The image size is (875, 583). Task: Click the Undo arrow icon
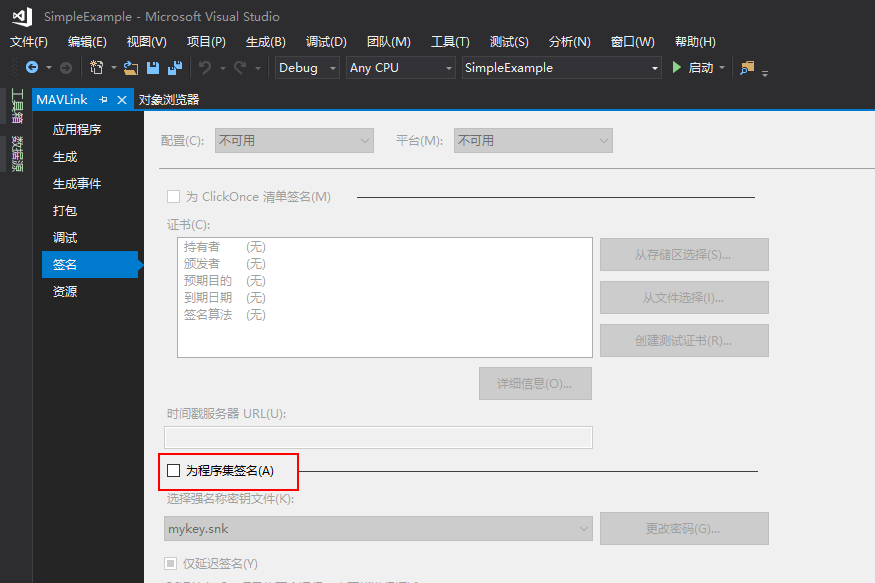point(205,68)
